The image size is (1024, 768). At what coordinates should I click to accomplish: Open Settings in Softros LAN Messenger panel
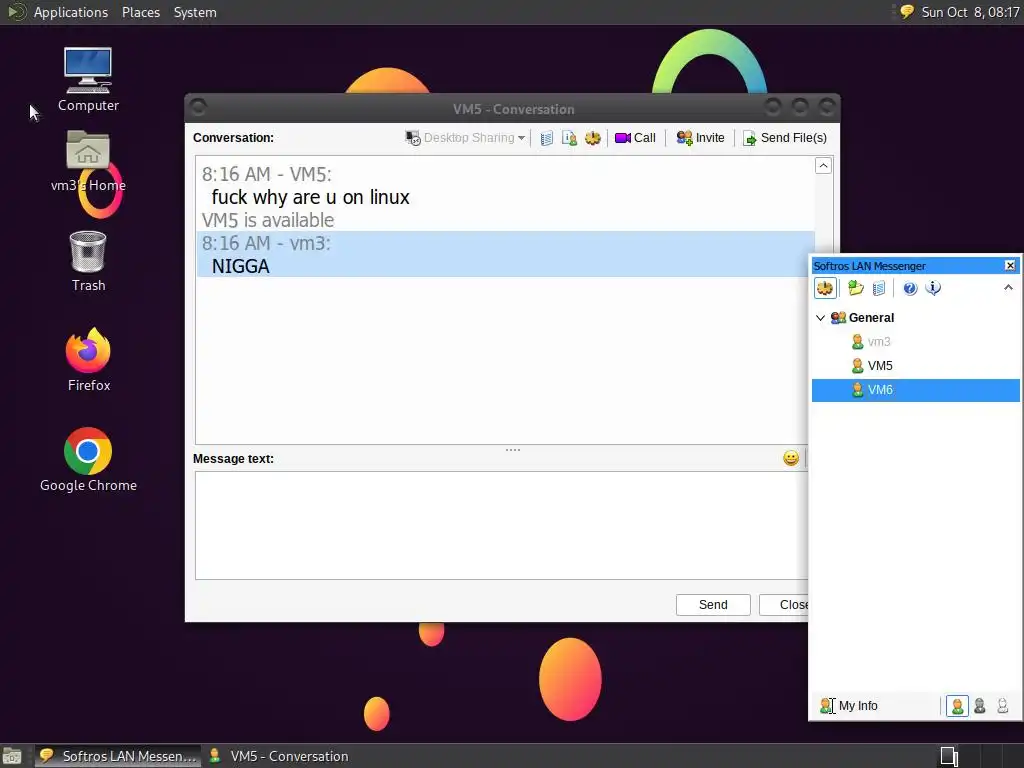coord(825,288)
